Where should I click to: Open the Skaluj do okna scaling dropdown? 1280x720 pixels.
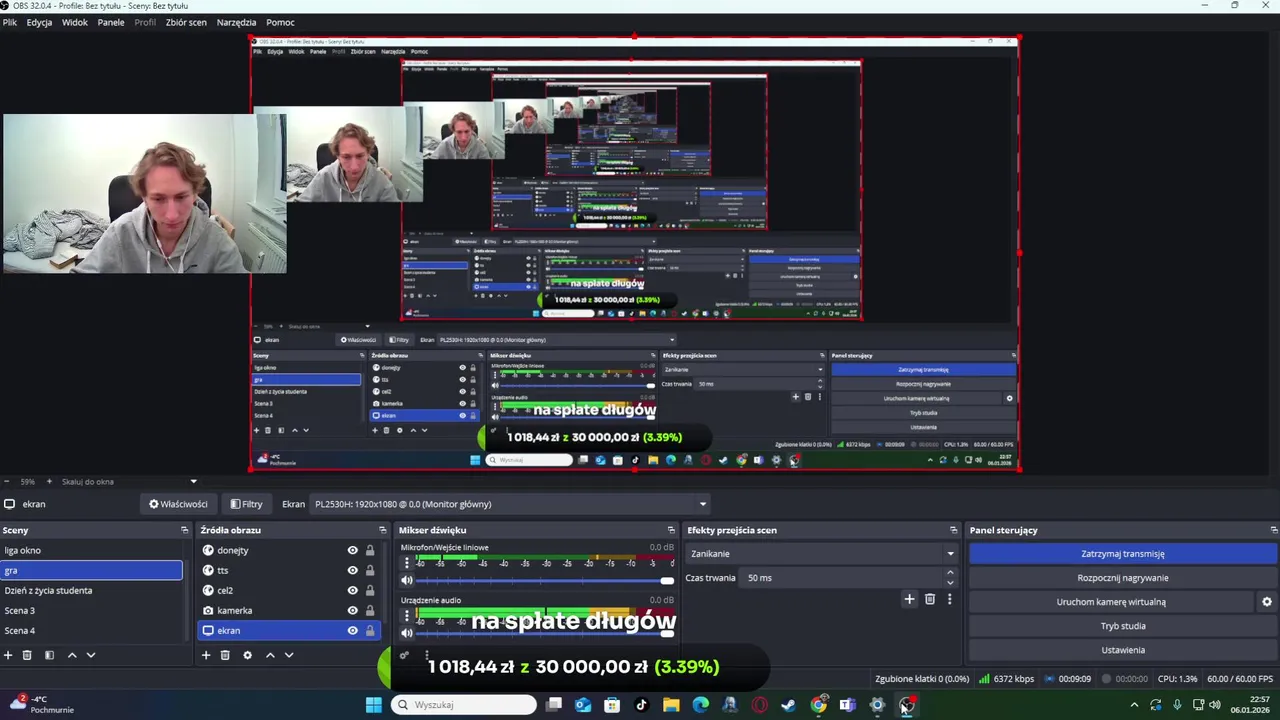click(x=130, y=482)
